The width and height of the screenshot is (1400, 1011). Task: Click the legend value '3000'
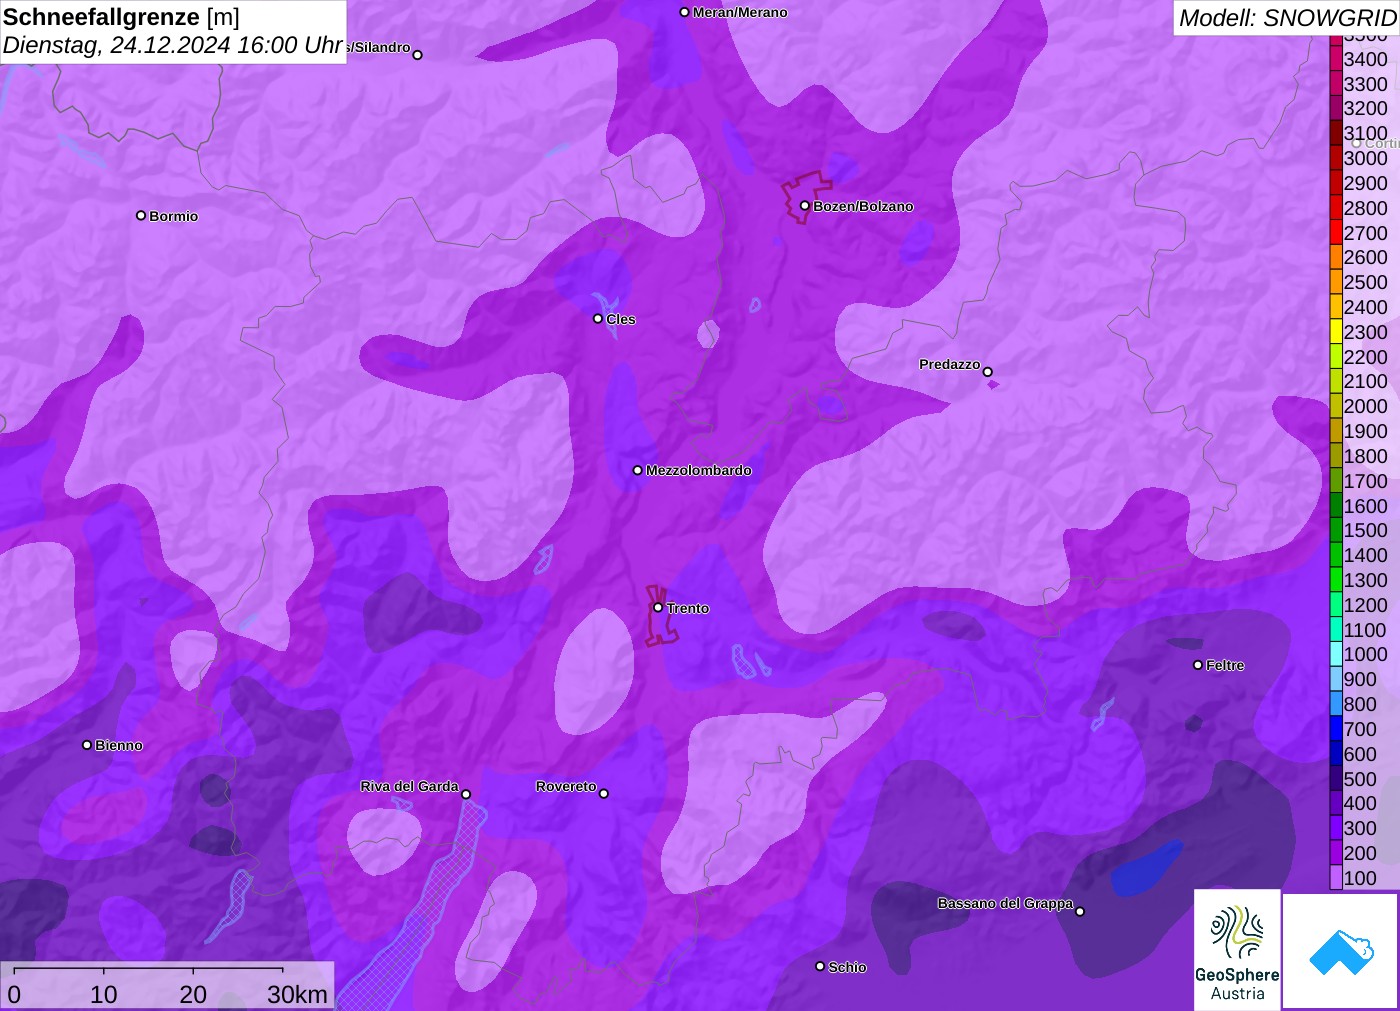(x=1365, y=158)
